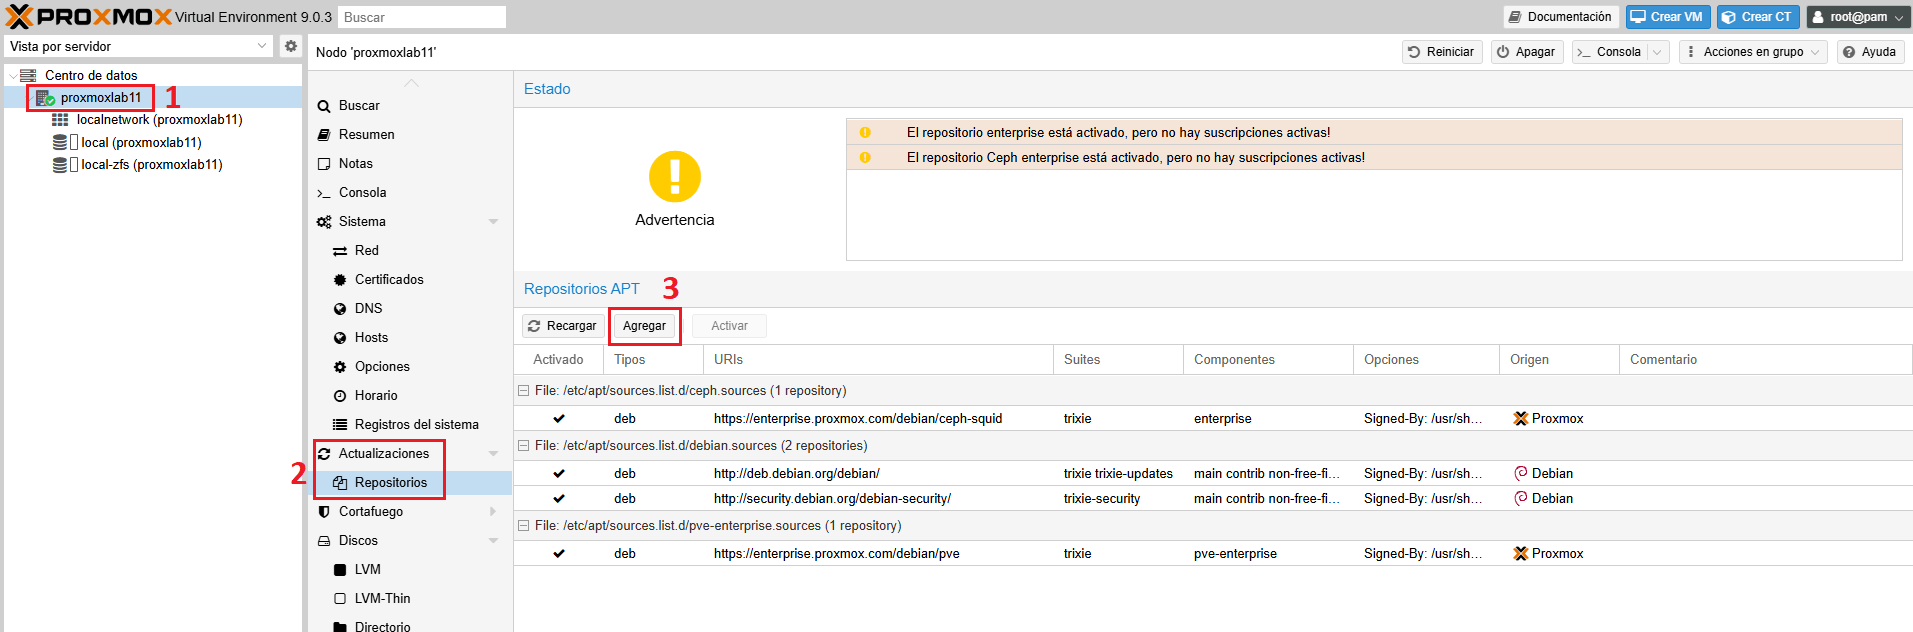
Task: Open the Documentación button
Action: (x=1560, y=17)
